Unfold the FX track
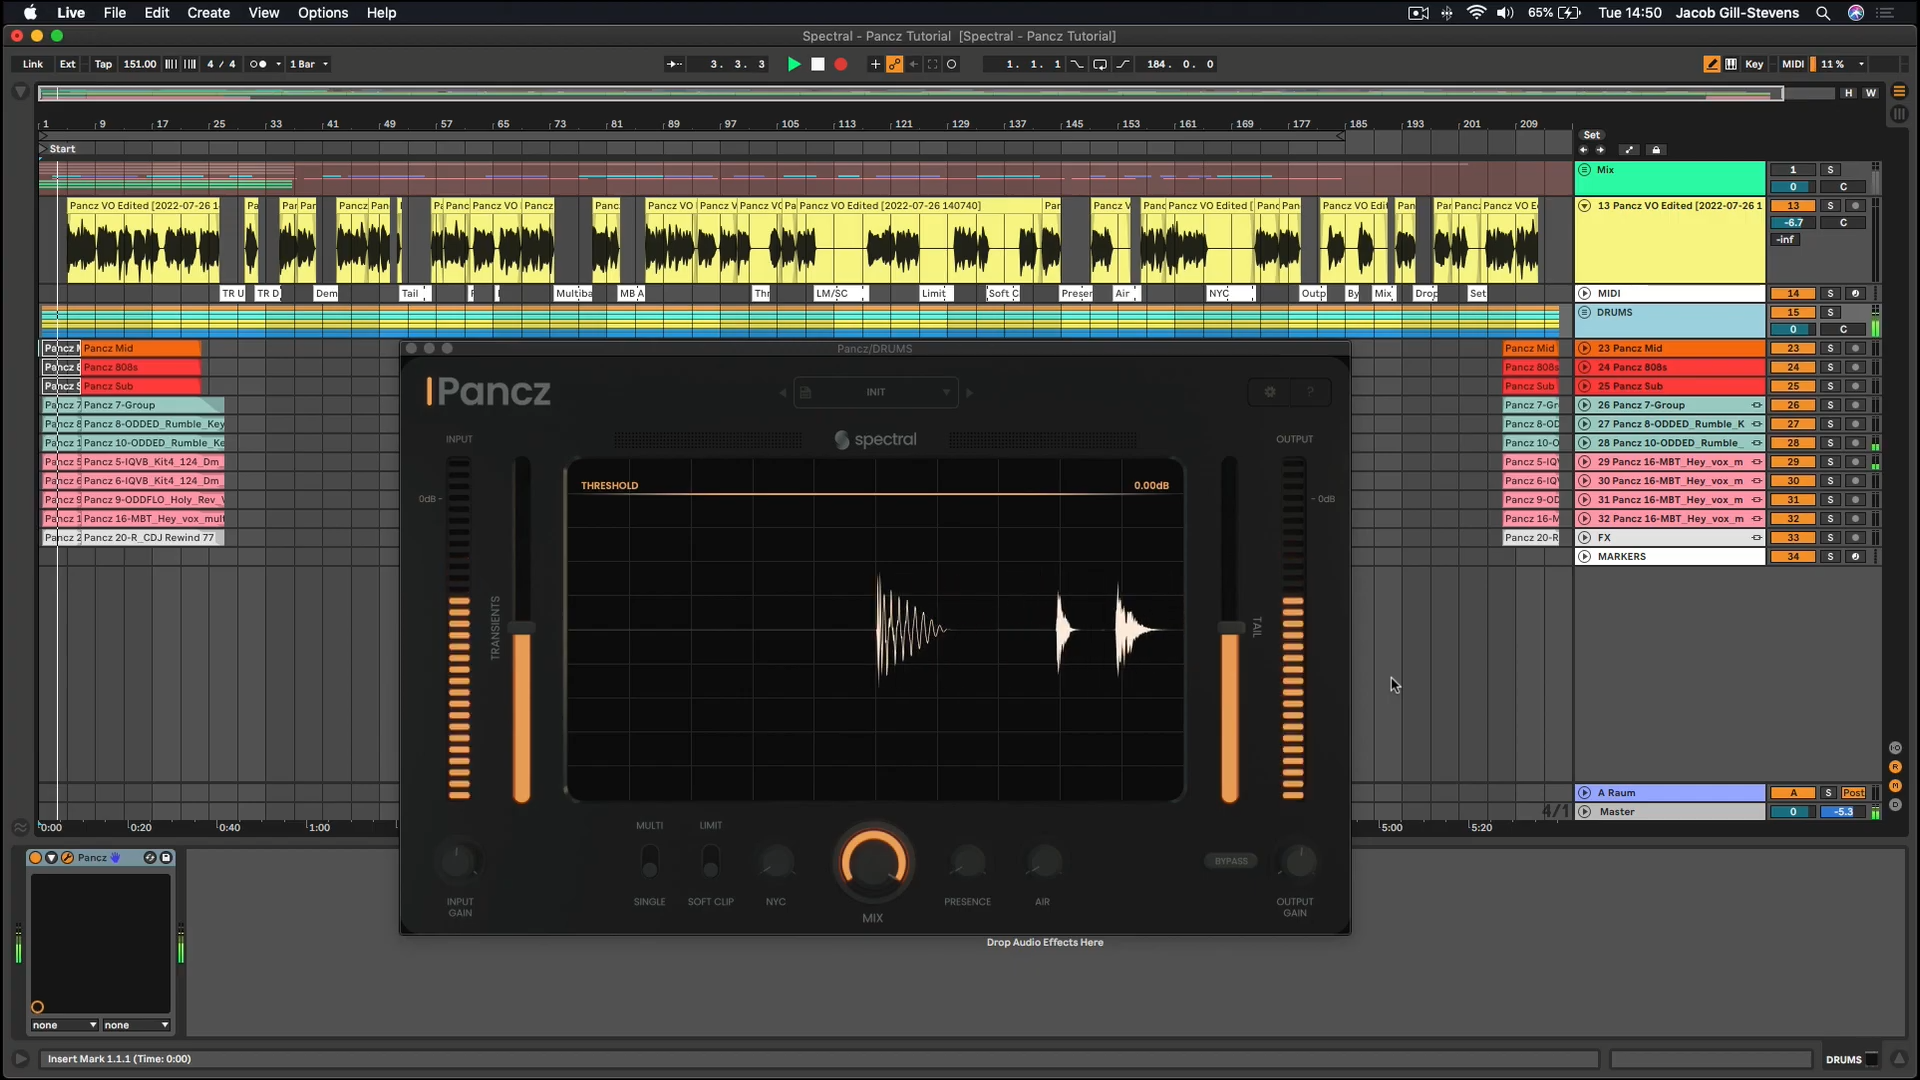The height and width of the screenshot is (1080, 1920). [1584, 538]
